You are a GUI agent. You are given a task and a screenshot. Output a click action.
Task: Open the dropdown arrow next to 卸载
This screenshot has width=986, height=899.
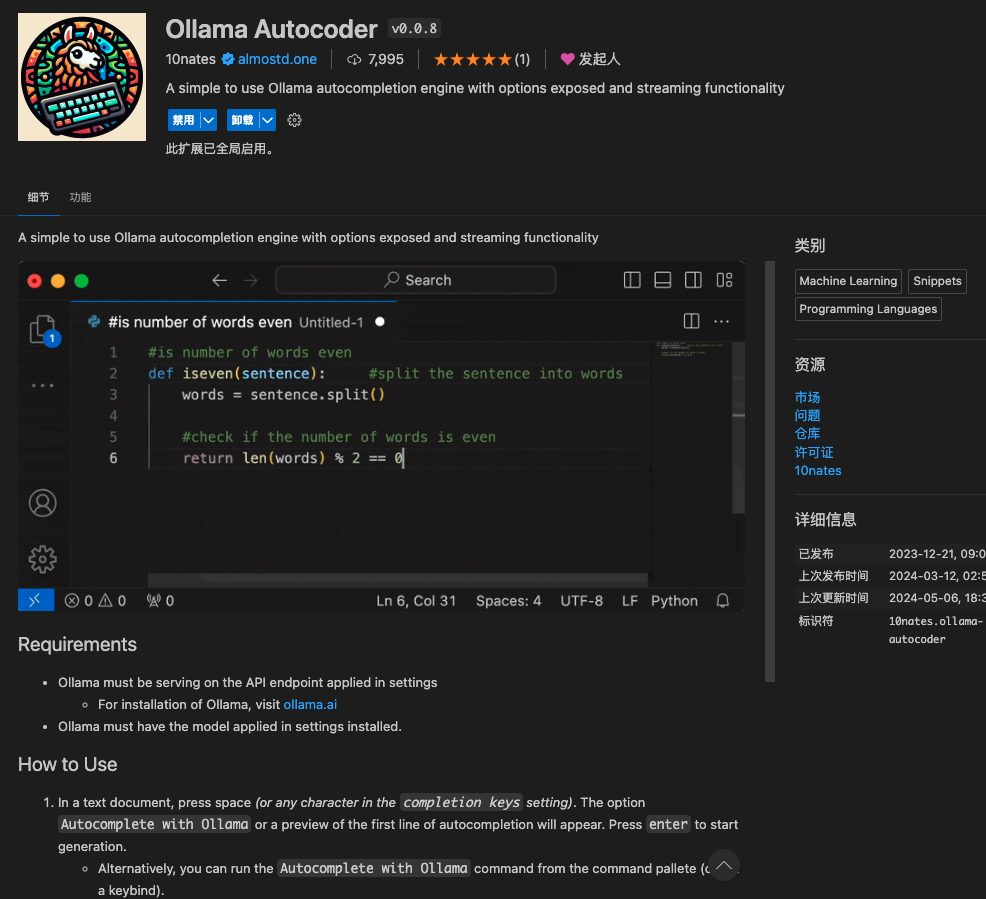268,120
